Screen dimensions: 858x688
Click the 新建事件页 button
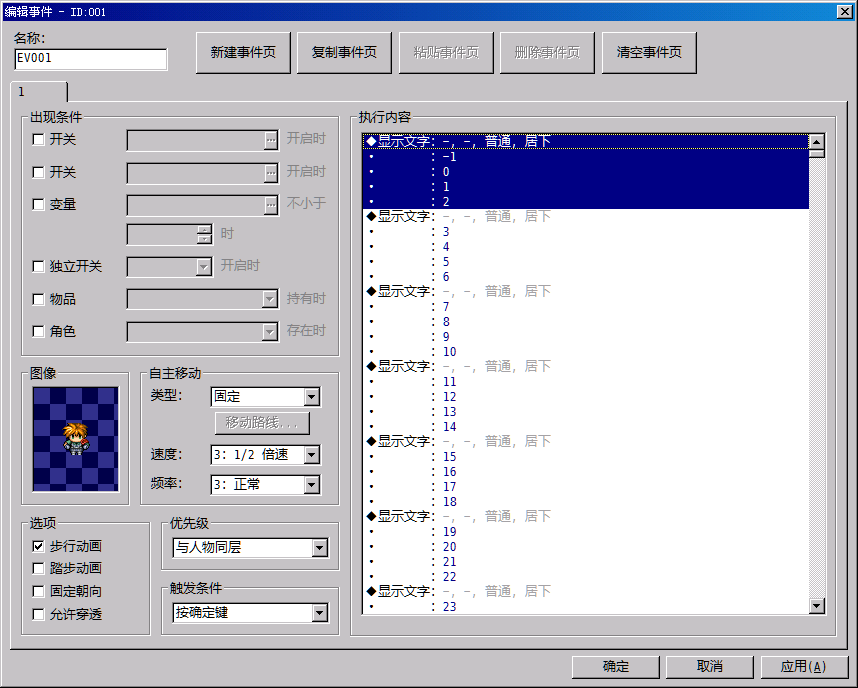coord(243,53)
